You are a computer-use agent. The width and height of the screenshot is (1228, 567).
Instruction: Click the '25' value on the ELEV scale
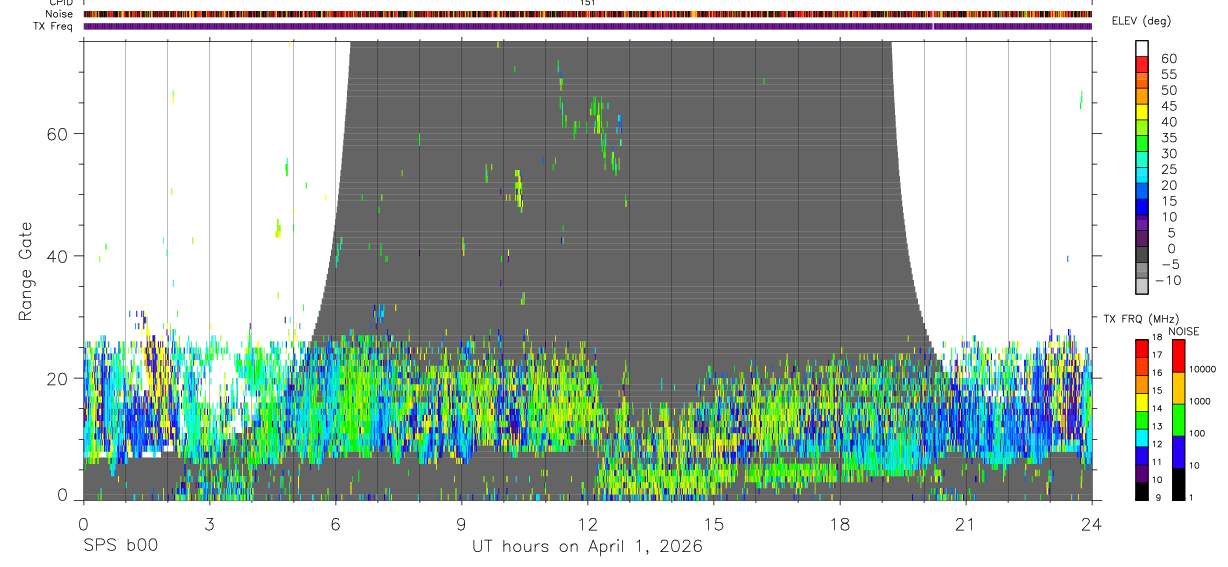point(1169,170)
